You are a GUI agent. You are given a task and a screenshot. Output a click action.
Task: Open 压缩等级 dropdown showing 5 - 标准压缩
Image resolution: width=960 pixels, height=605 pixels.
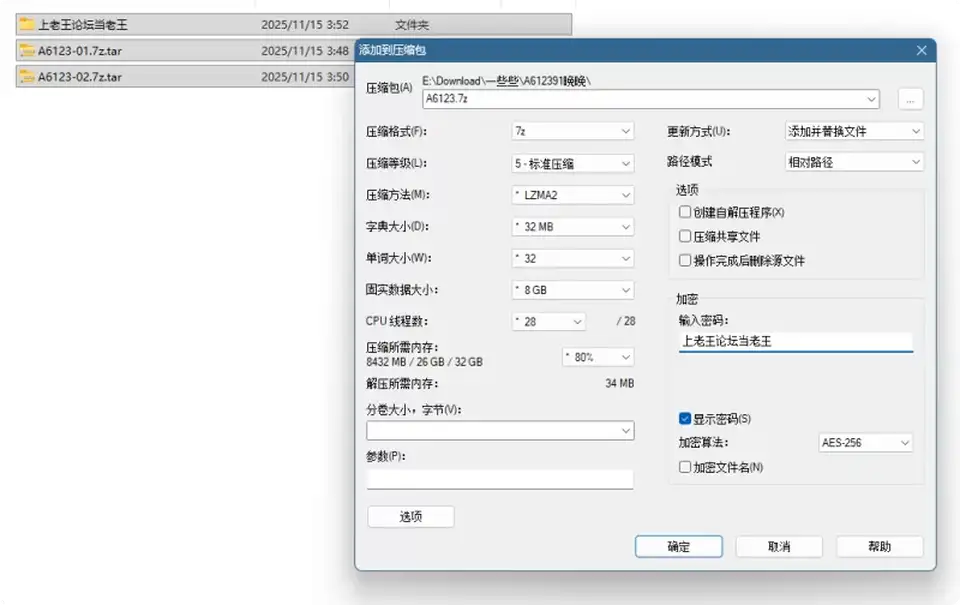[x=572, y=163]
